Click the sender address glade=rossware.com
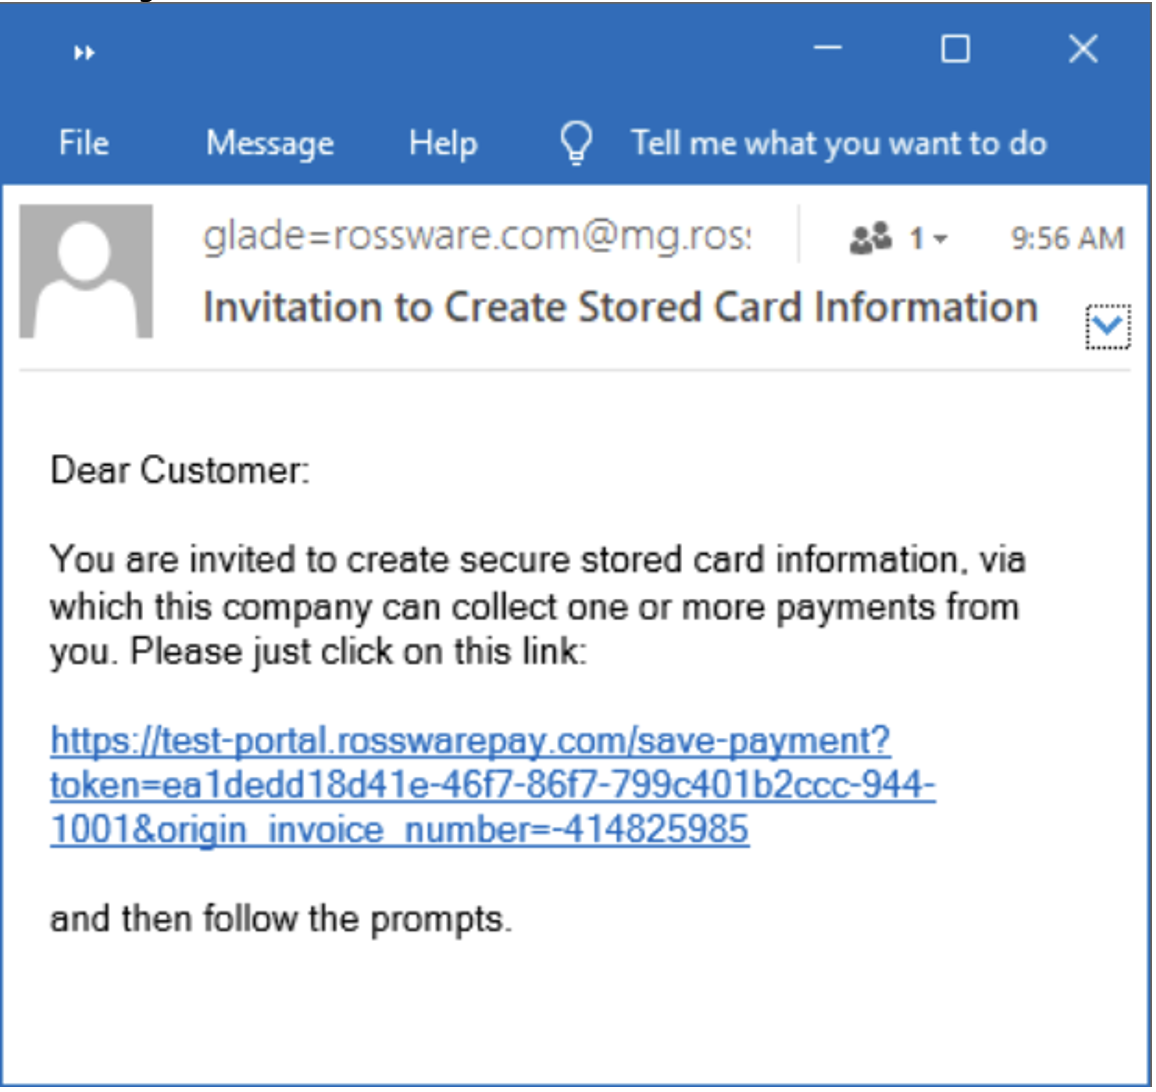The width and height of the screenshot is (1156, 1092). [476, 236]
